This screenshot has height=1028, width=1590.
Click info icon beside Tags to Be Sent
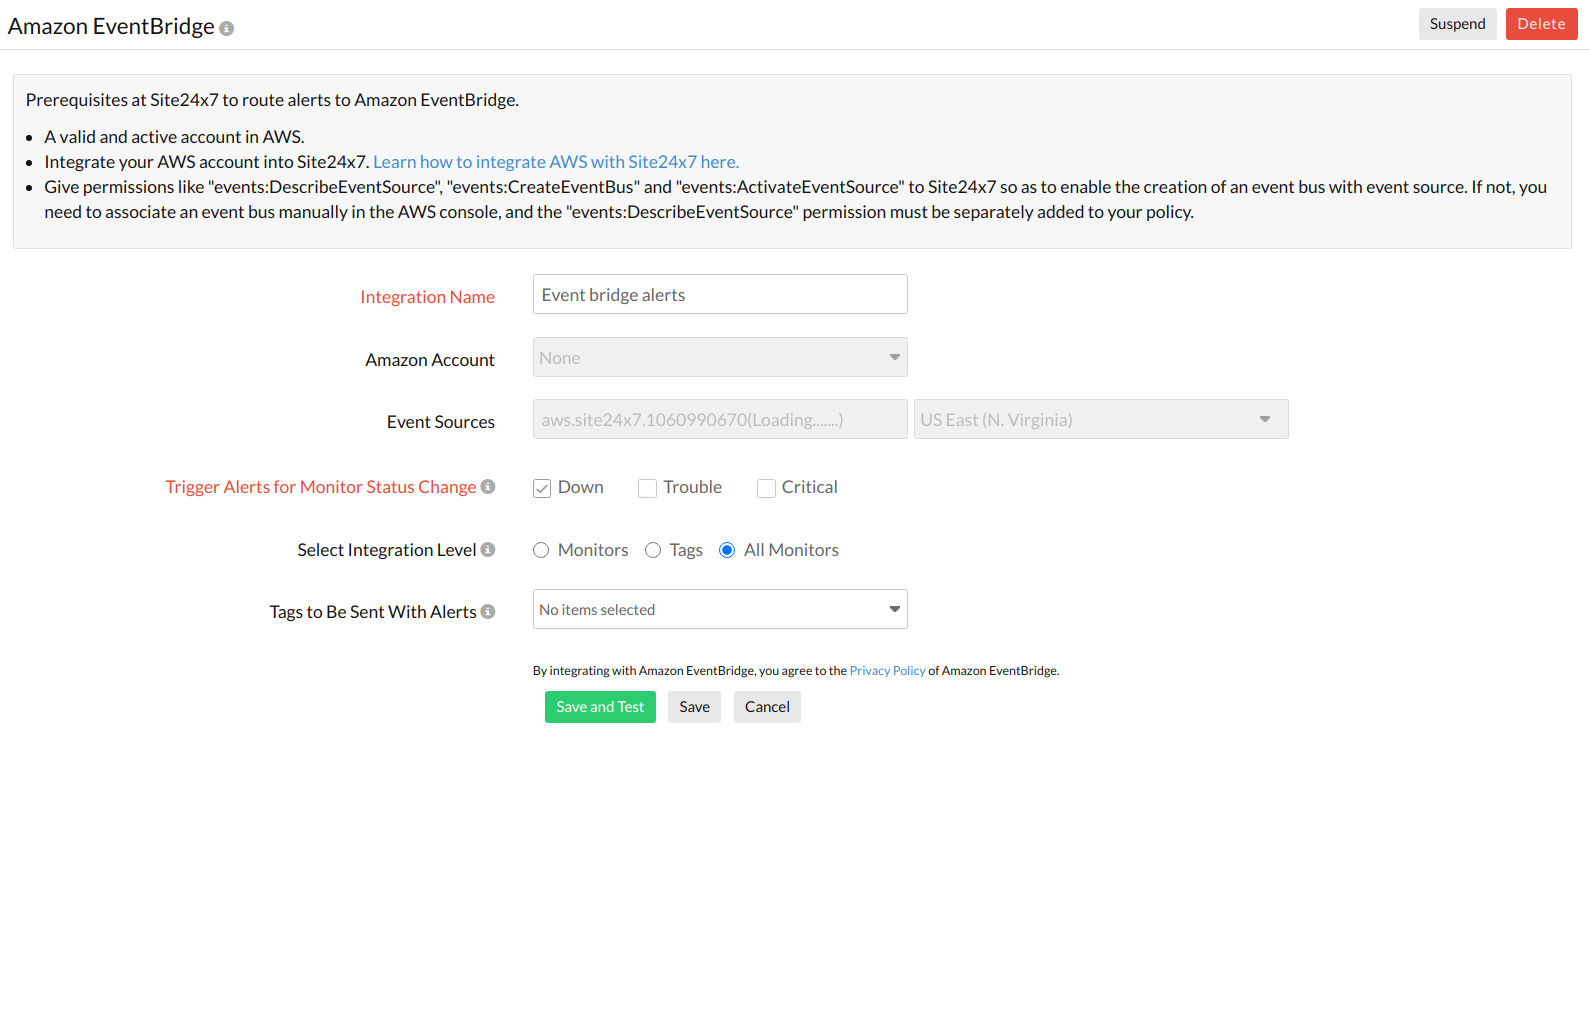[x=488, y=612]
